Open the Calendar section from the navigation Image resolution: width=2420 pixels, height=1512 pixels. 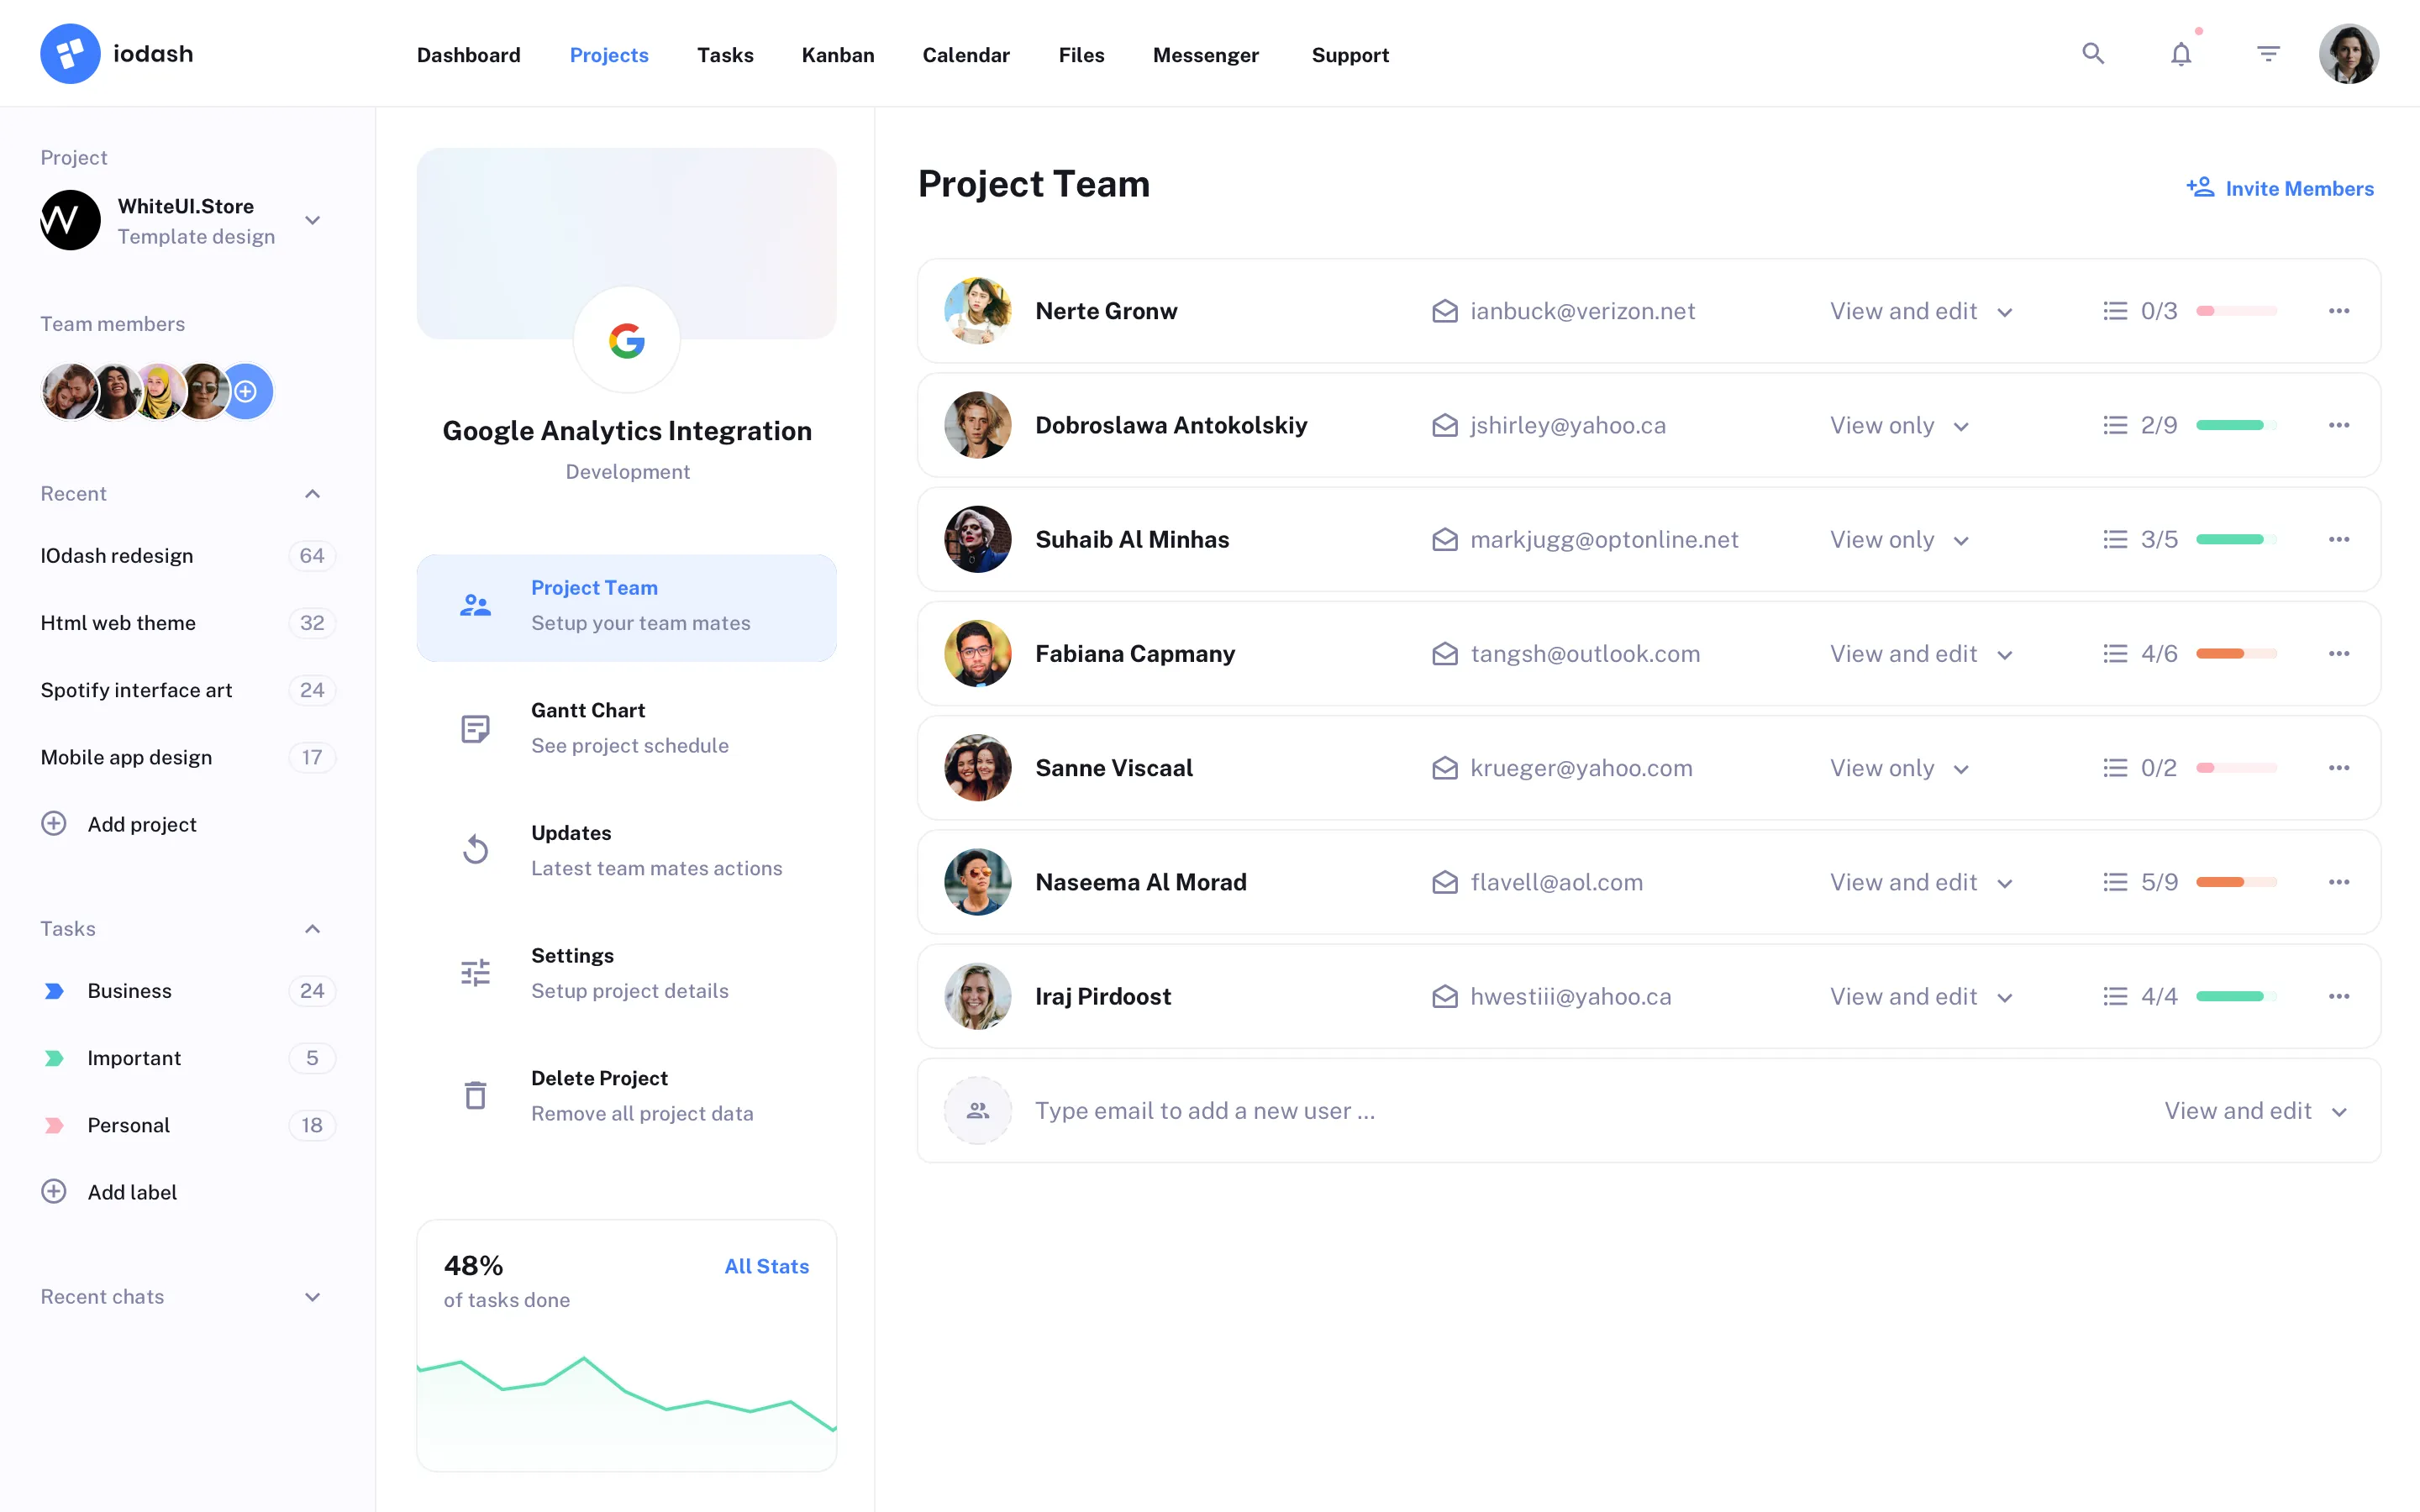coord(965,55)
